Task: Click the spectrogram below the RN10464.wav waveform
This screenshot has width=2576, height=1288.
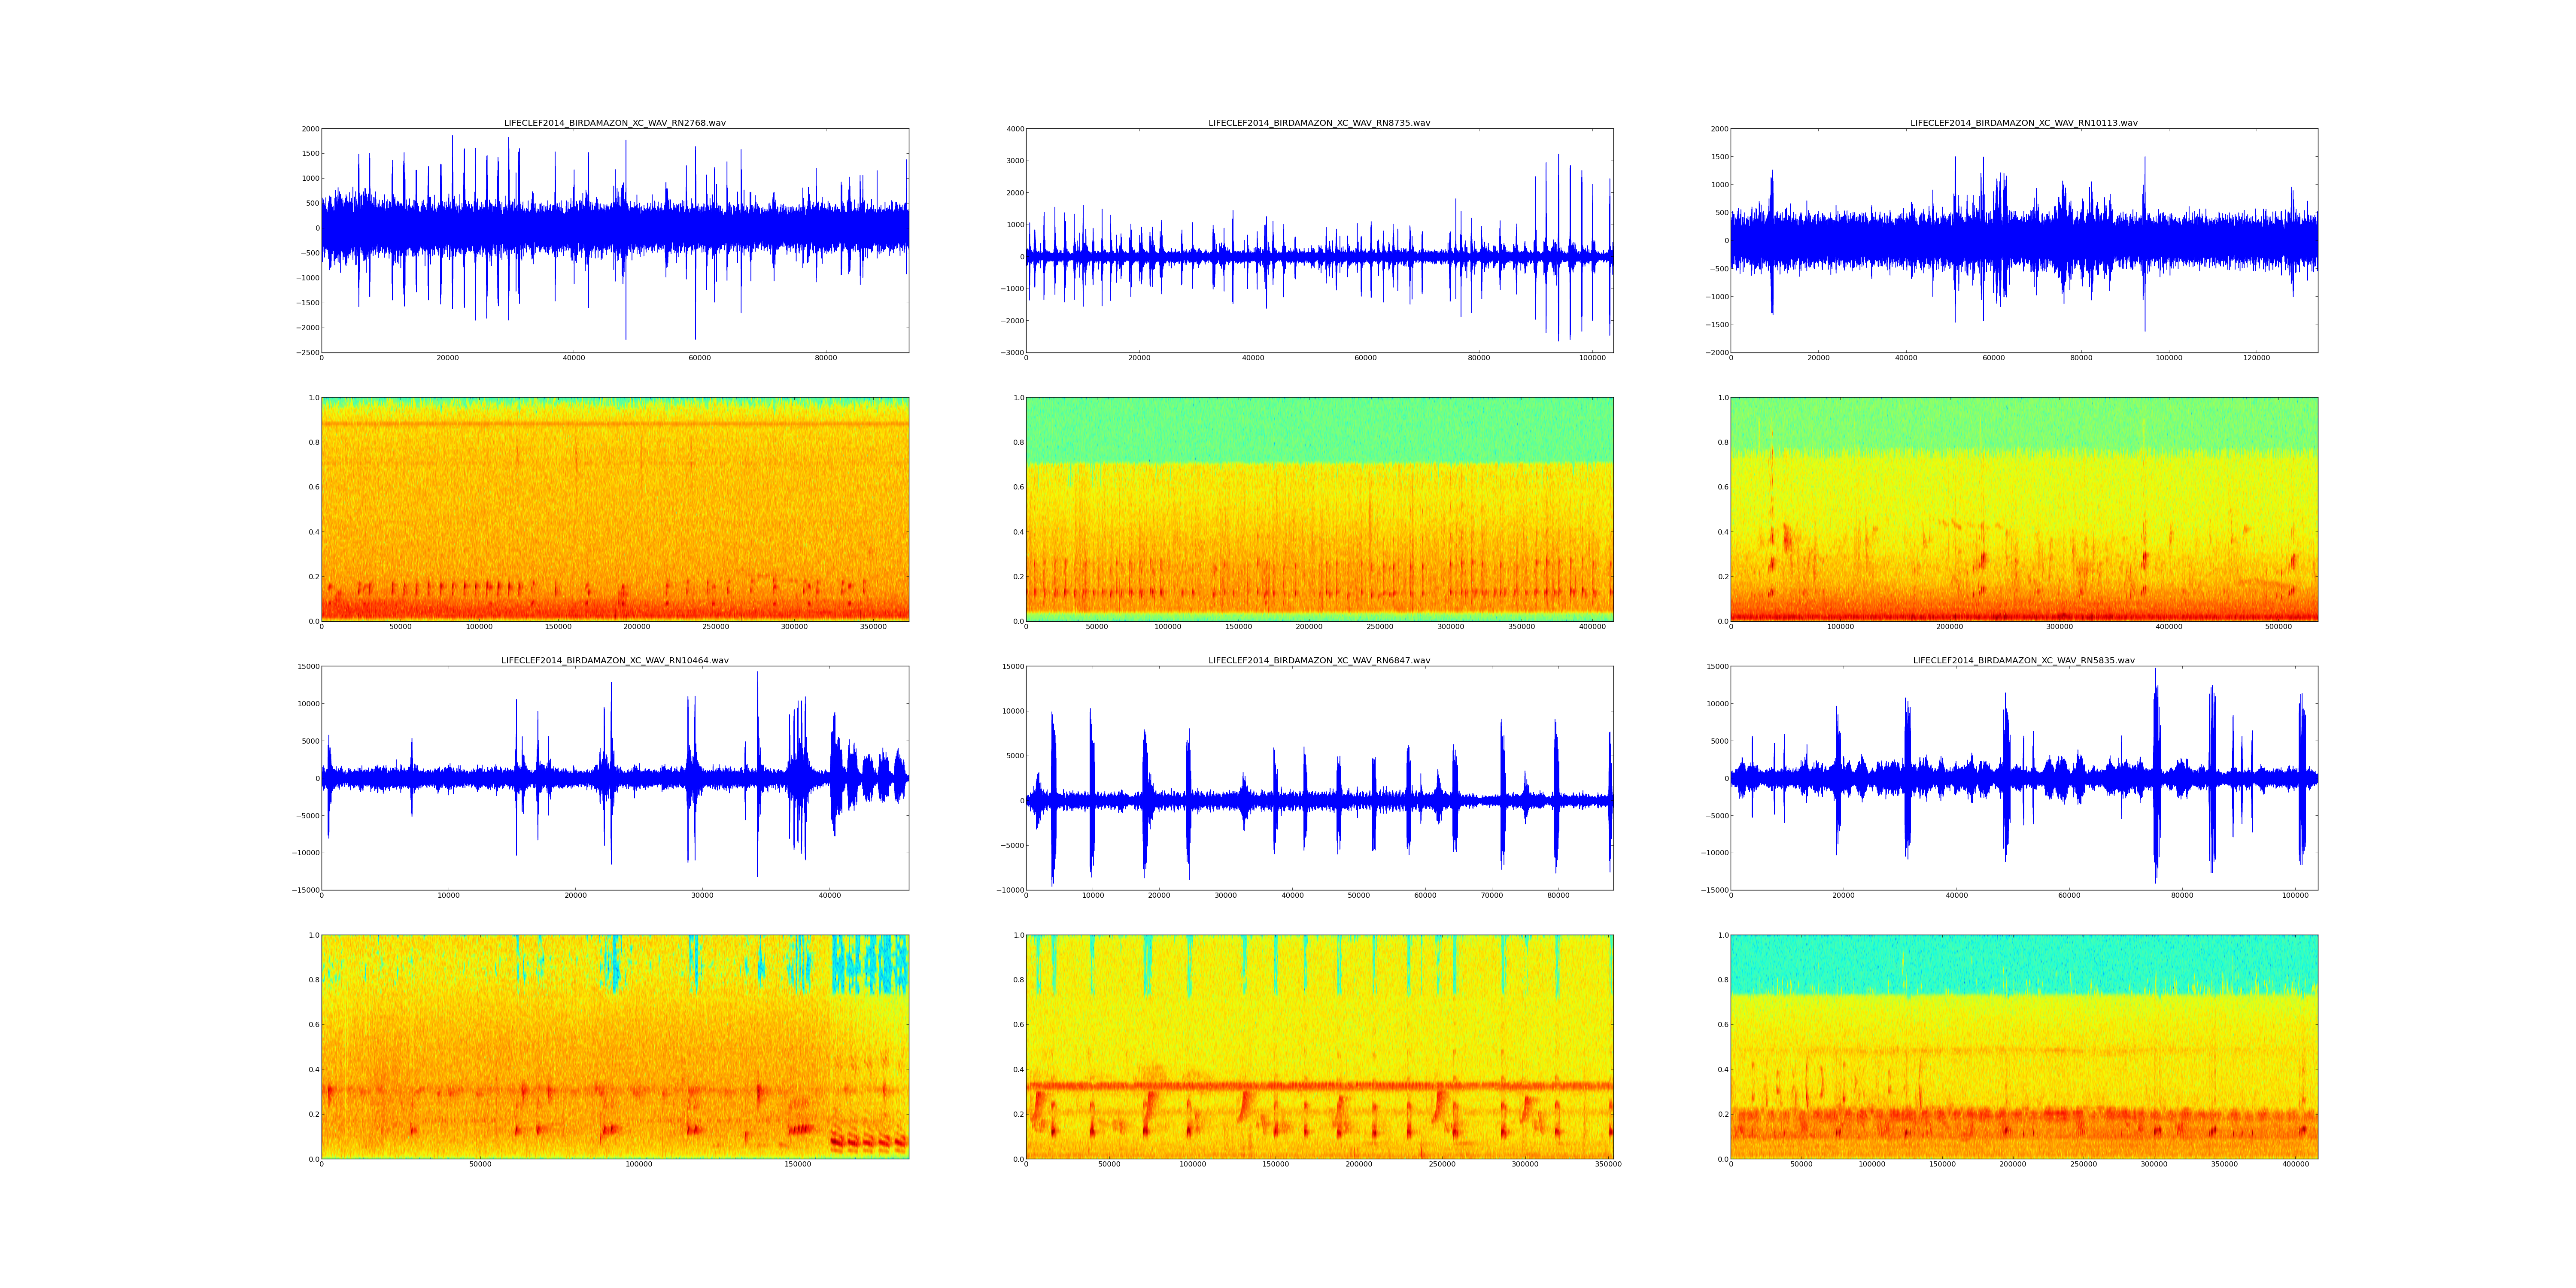Action: click(x=614, y=1046)
